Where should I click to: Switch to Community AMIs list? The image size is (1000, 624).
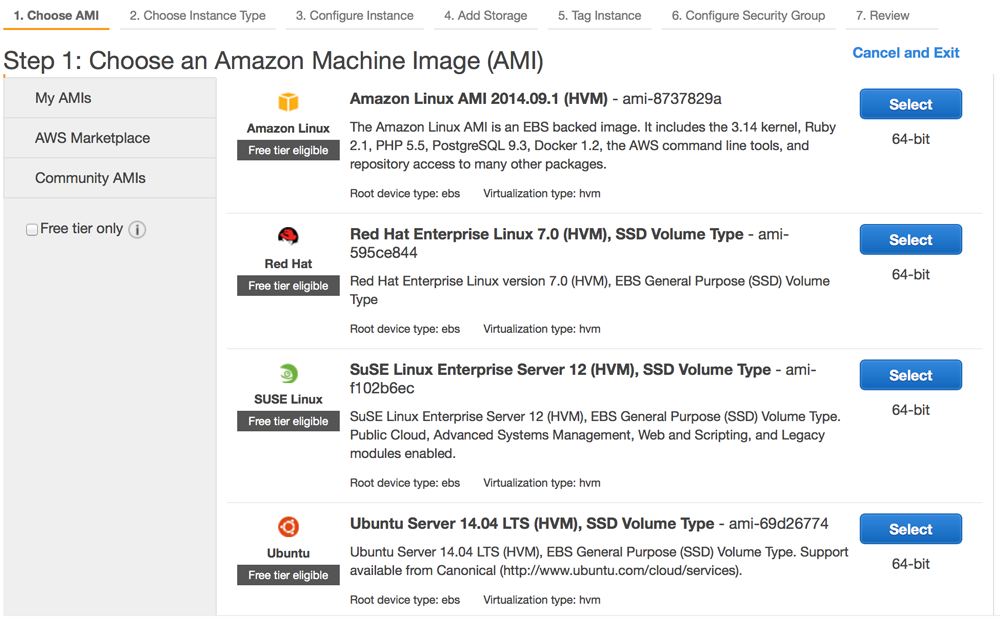90,178
